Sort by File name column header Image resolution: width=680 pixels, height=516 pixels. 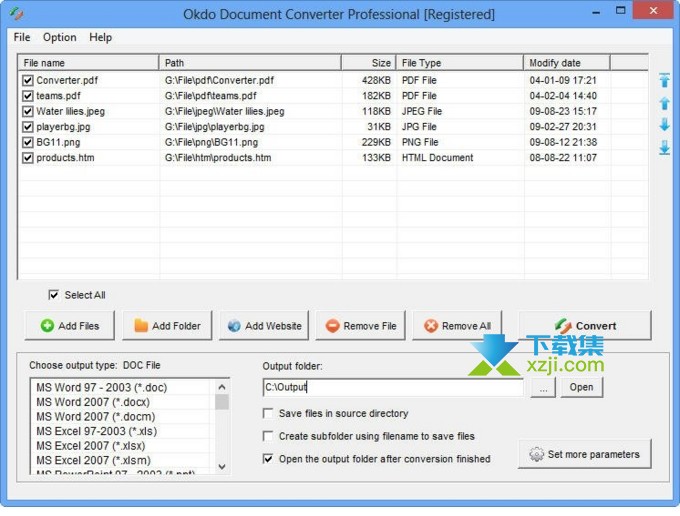point(88,63)
